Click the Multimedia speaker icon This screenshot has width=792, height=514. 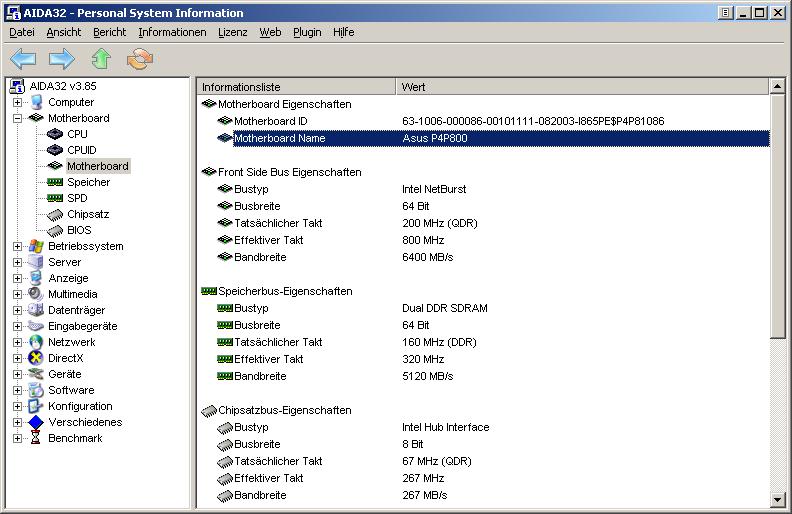[36, 294]
